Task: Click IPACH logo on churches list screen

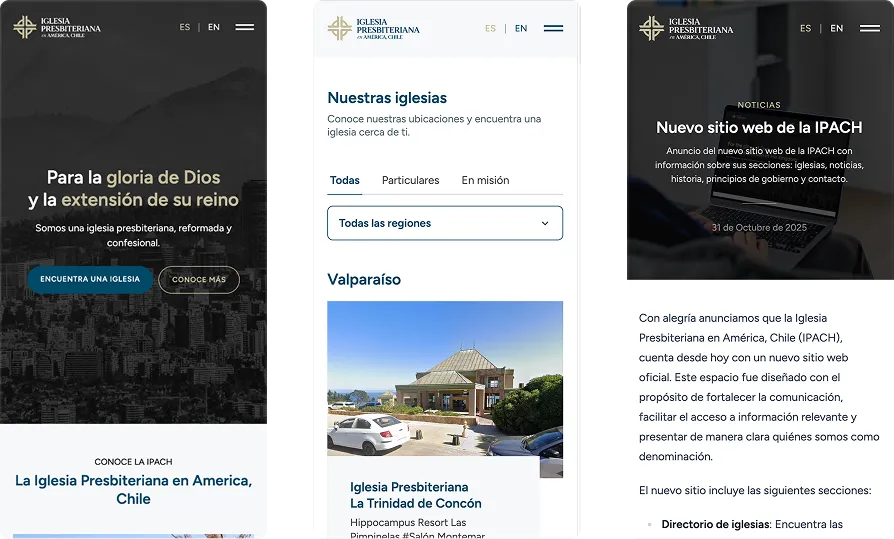Action: click(374, 29)
